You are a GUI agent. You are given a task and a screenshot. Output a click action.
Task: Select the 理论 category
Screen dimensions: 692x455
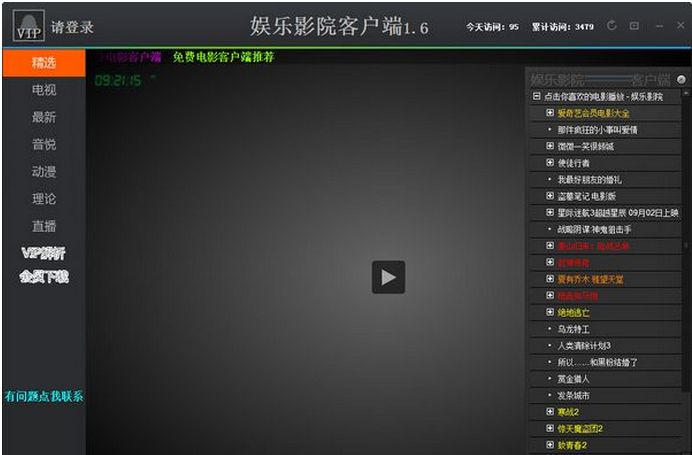click(44, 199)
